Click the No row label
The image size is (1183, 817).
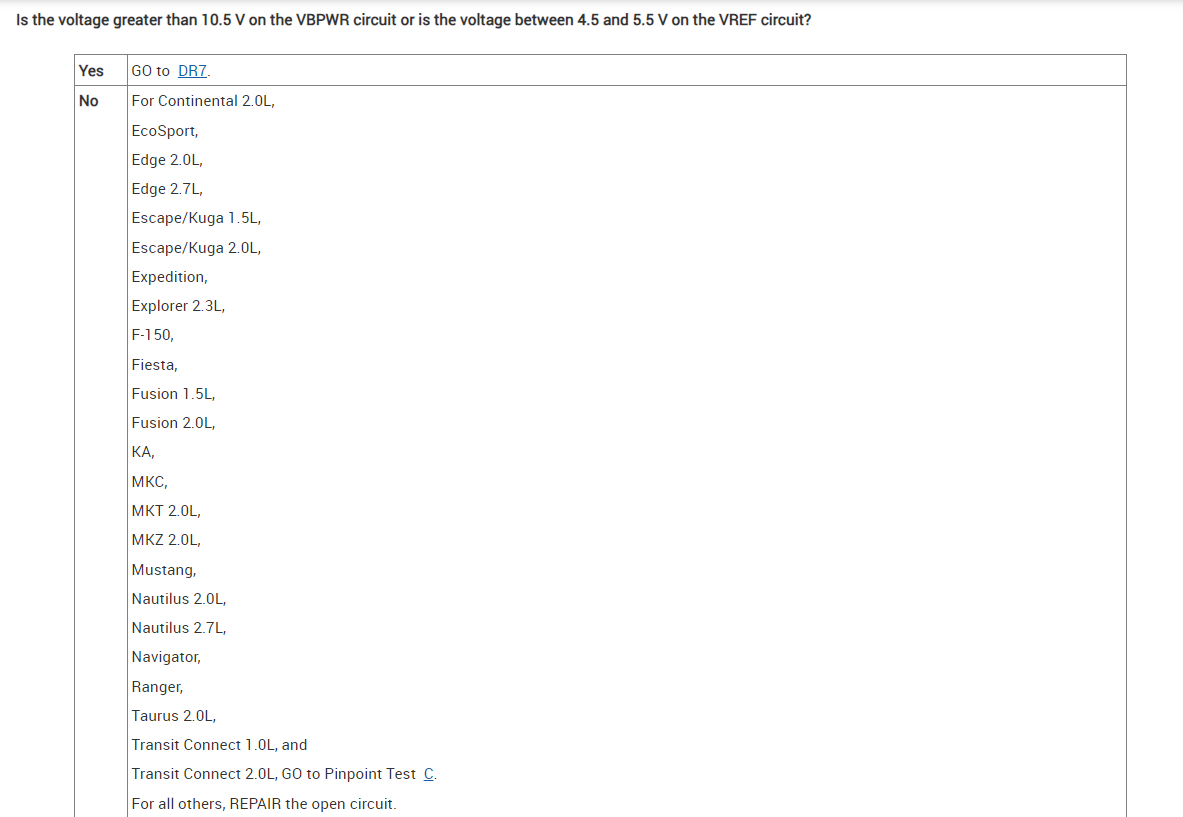[89, 101]
